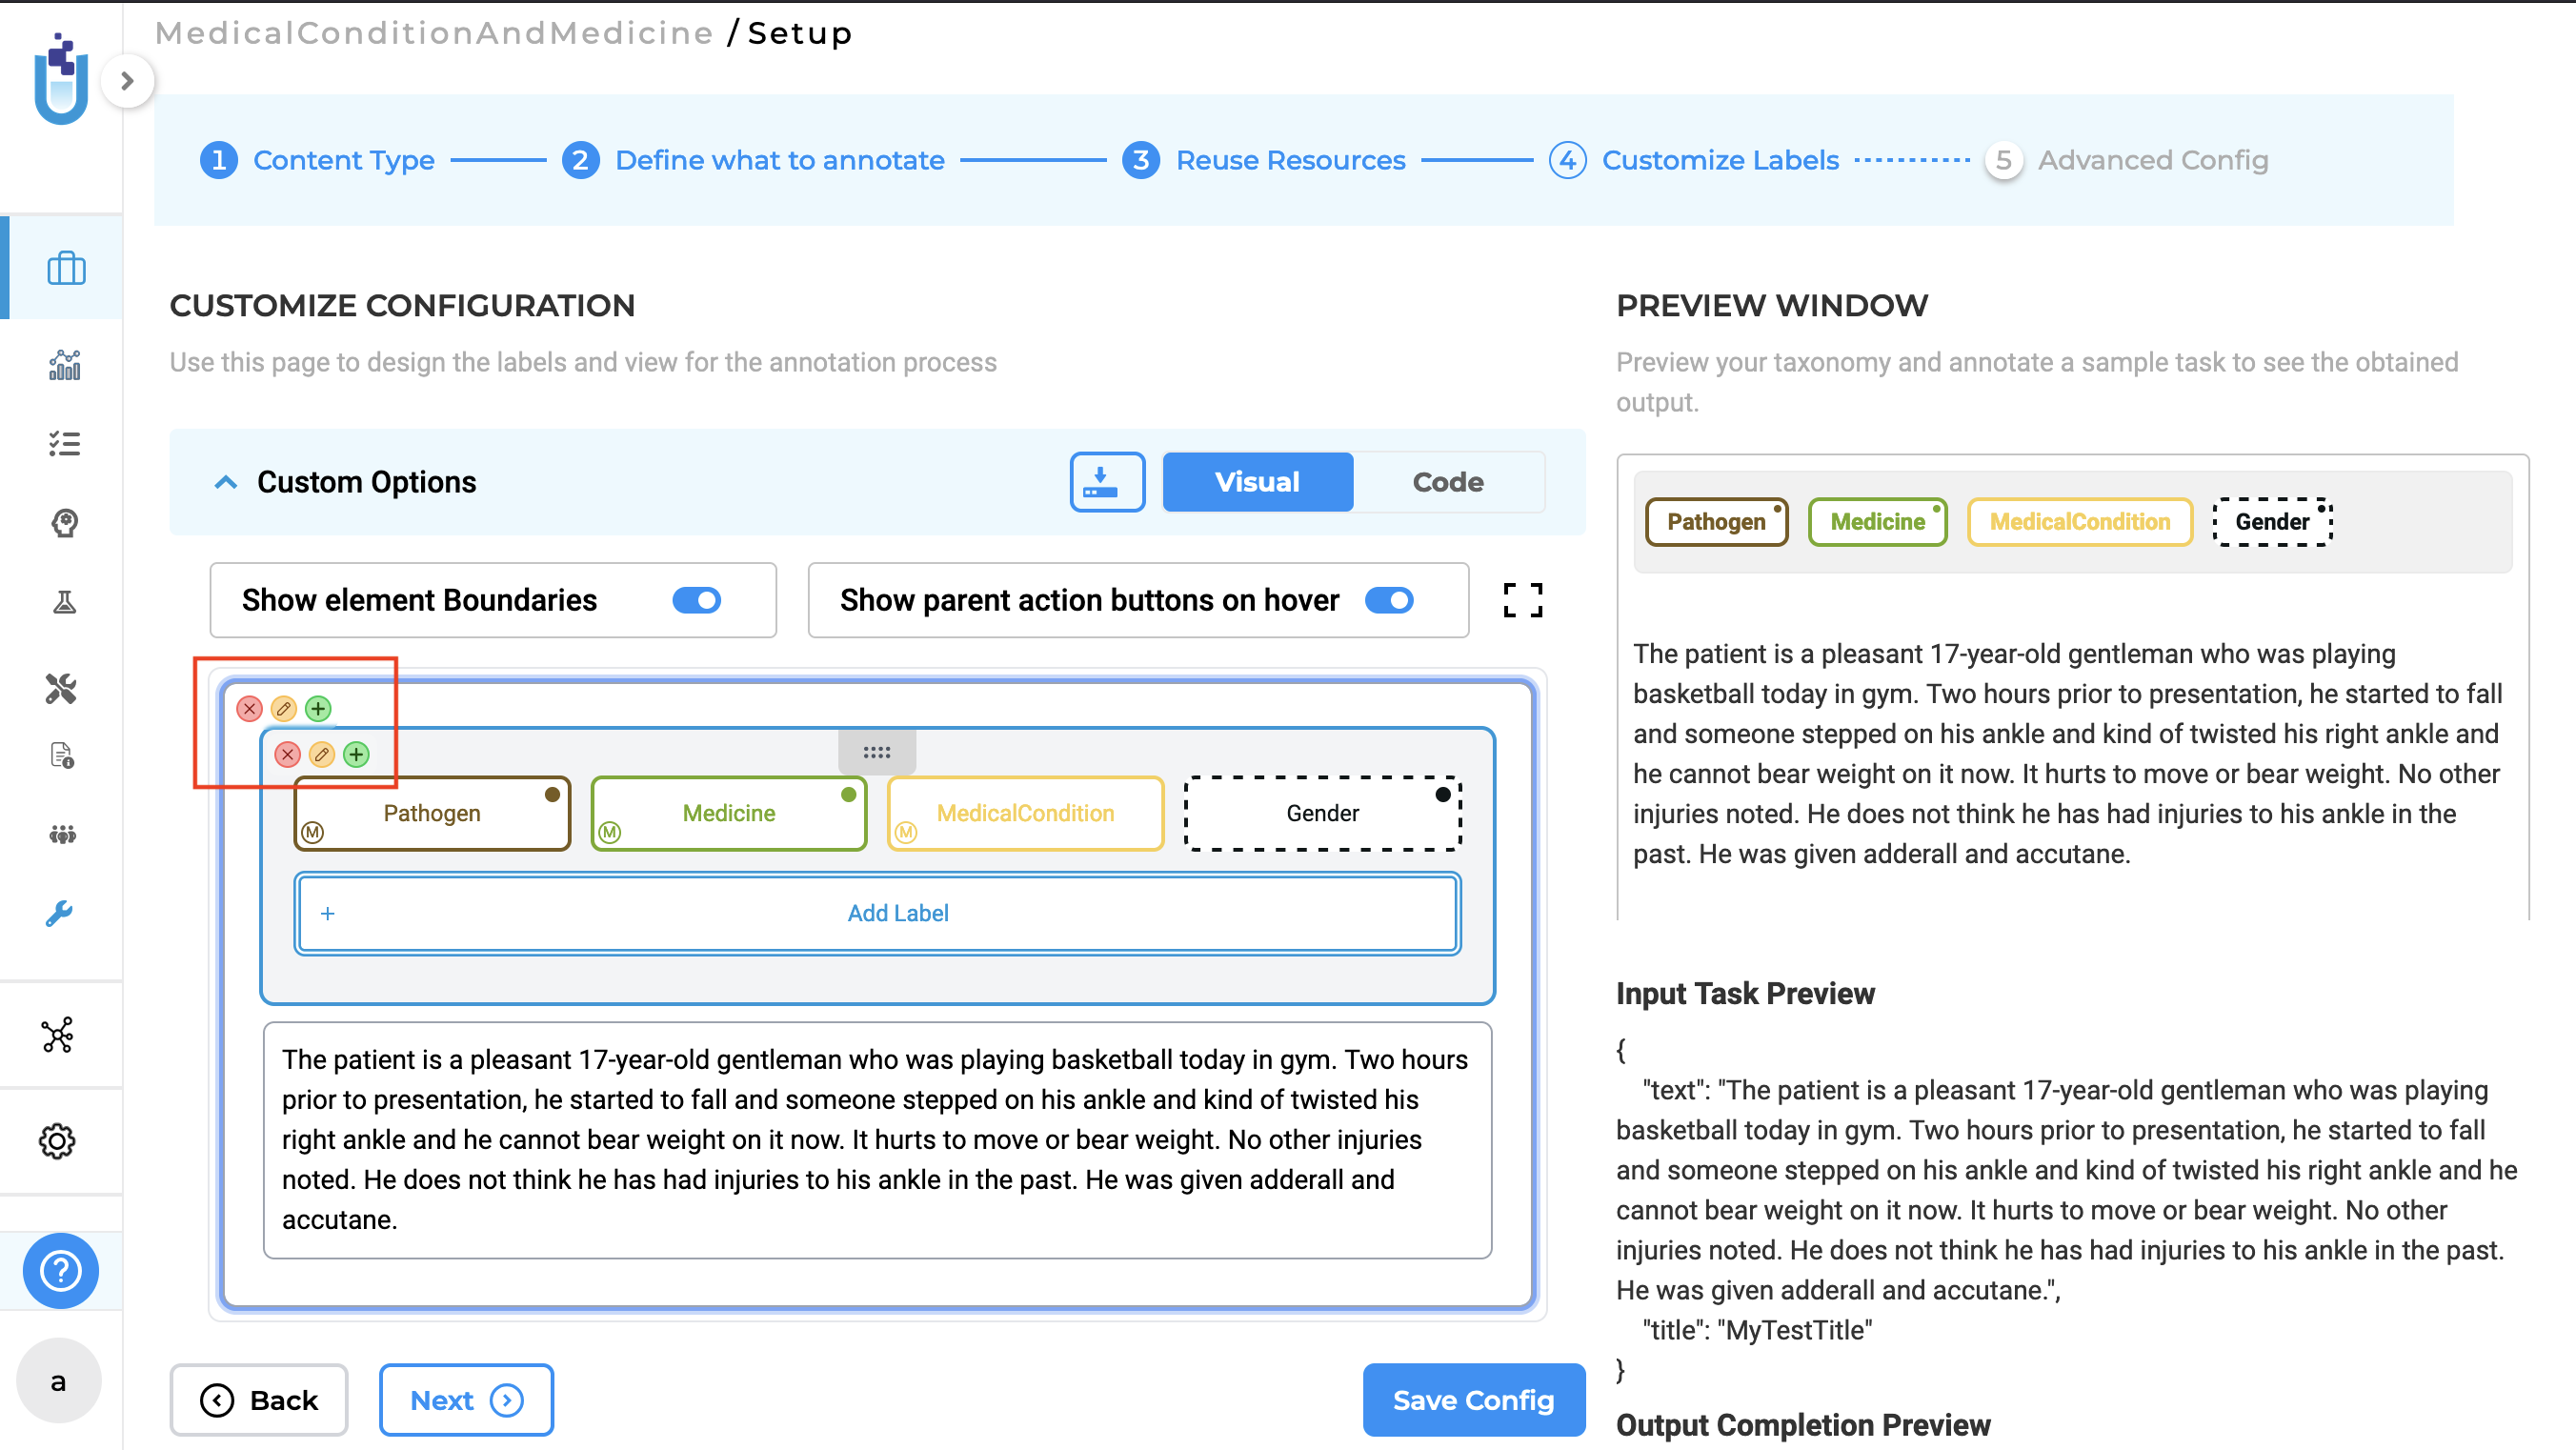
Task: Expand the sidebar with the arrow button
Action: point(127,81)
